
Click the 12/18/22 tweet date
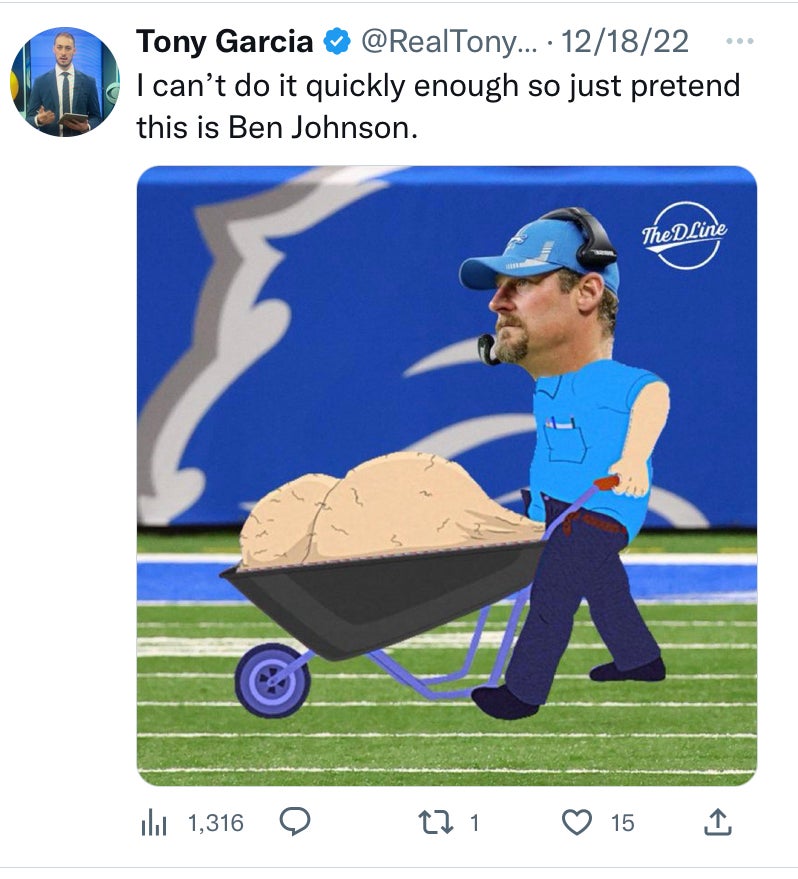point(626,41)
